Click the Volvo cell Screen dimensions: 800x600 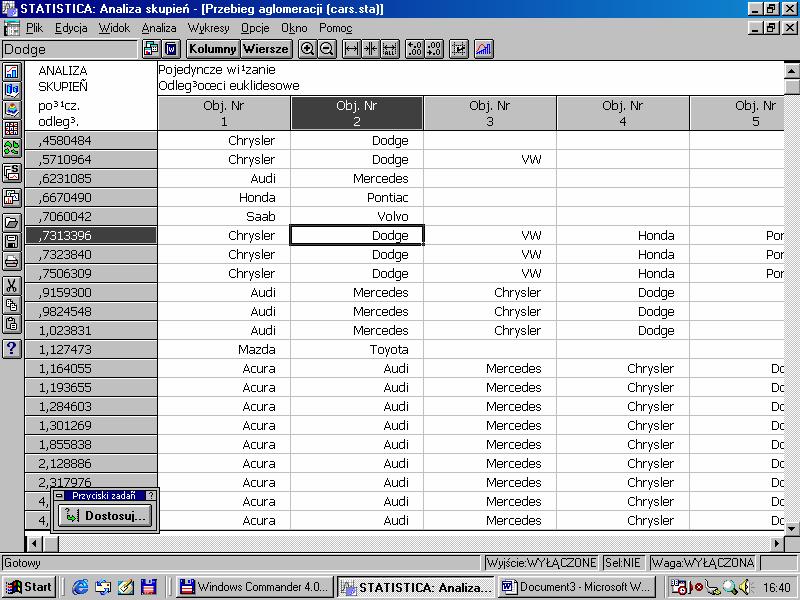pos(357,216)
